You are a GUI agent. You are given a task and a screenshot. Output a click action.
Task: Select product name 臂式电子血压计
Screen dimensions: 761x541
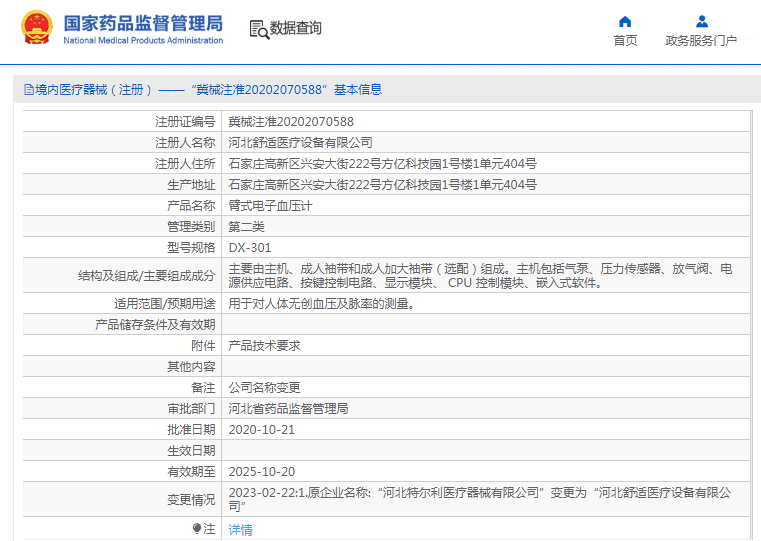coord(270,206)
